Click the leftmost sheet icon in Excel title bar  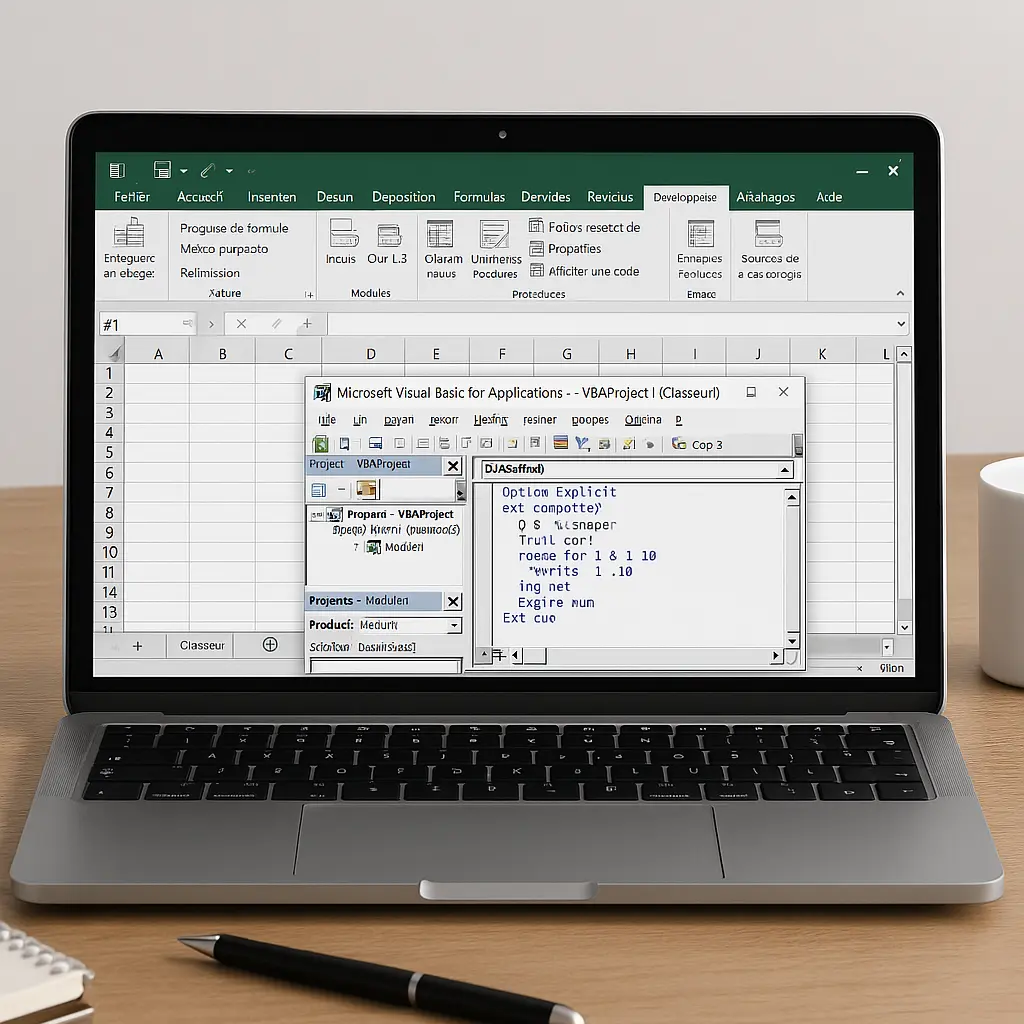117,170
